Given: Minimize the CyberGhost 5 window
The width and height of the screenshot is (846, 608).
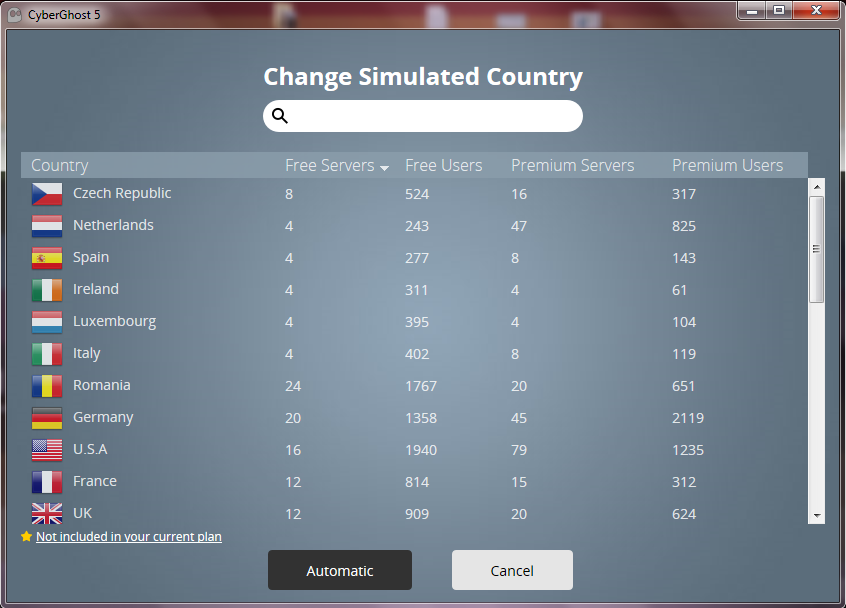Looking at the screenshot, I should pos(752,10).
